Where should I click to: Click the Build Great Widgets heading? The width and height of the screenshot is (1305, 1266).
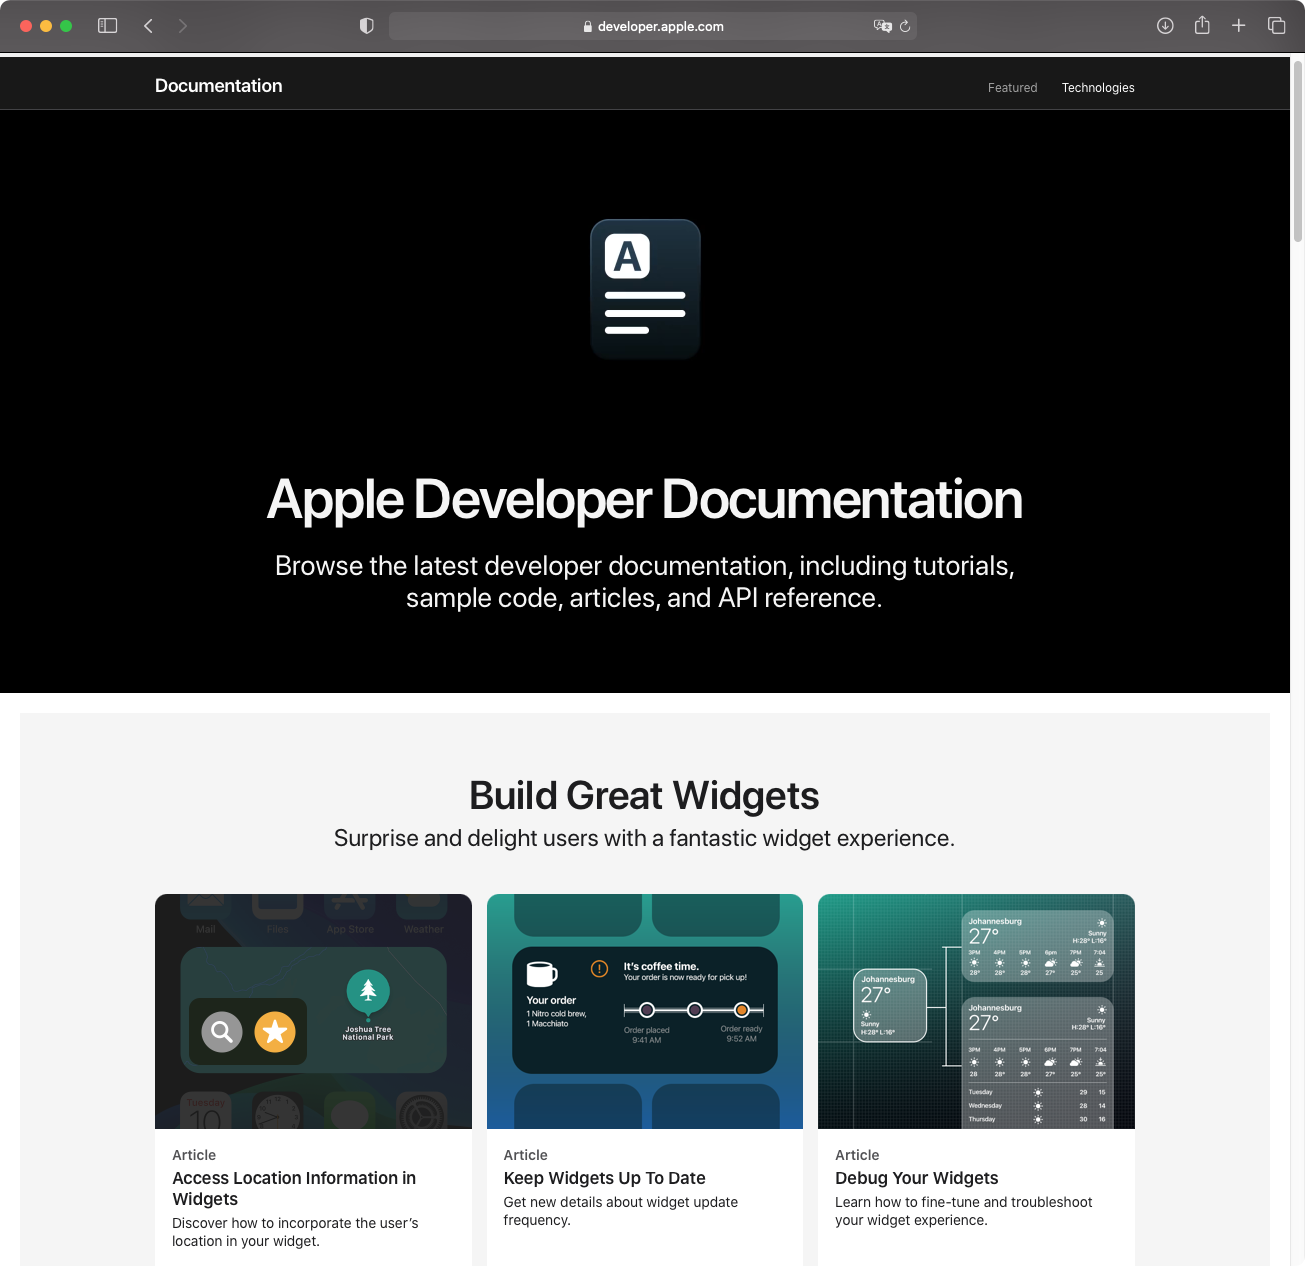[x=644, y=796]
